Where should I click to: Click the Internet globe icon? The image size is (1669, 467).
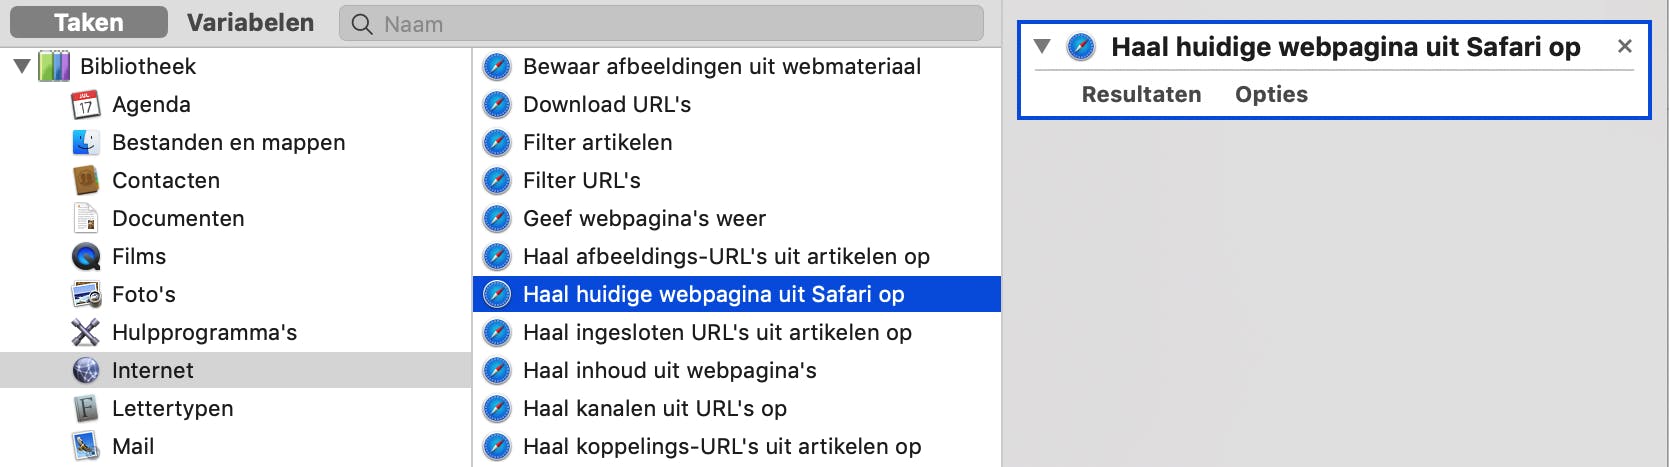86,371
